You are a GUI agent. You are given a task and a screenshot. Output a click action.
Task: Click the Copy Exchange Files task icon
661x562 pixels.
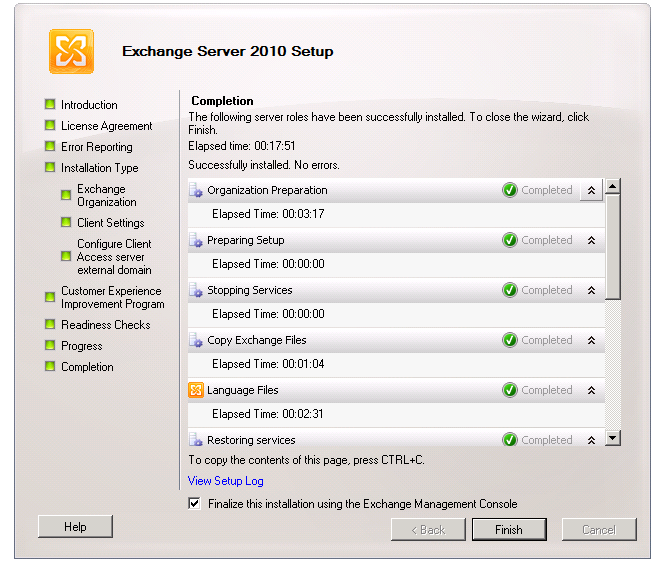(x=196, y=340)
